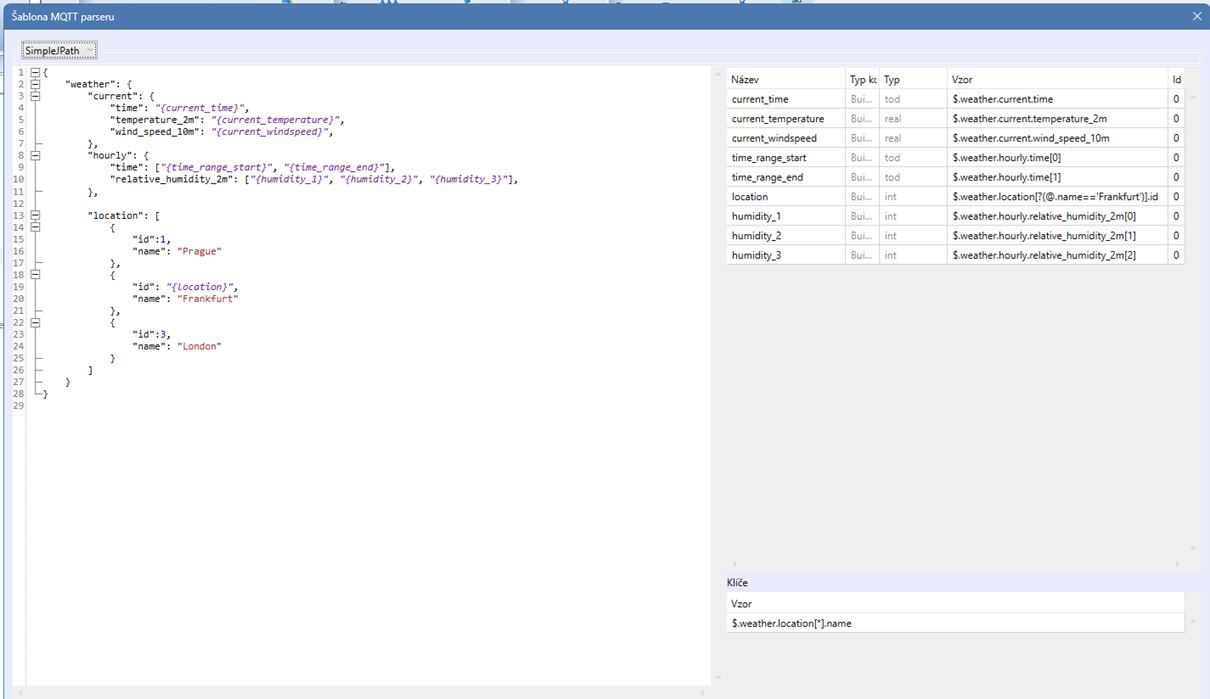The image size is (1210, 699).
Task: Close the Šablona MQTT parseru window
Action: (1196, 16)
